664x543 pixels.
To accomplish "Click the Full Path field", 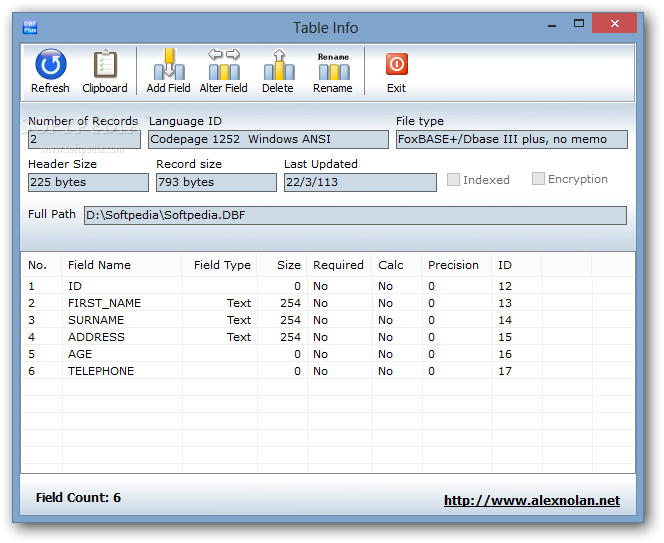I will coord(355,215).
